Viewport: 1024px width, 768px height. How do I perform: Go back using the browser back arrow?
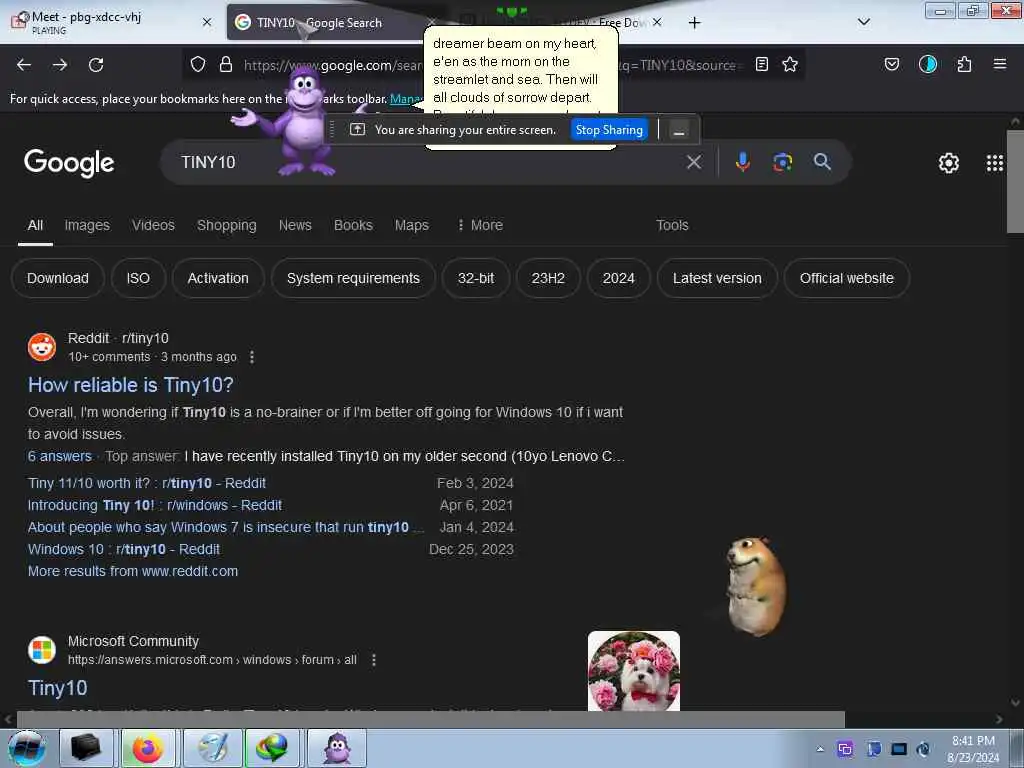point(24,65)
